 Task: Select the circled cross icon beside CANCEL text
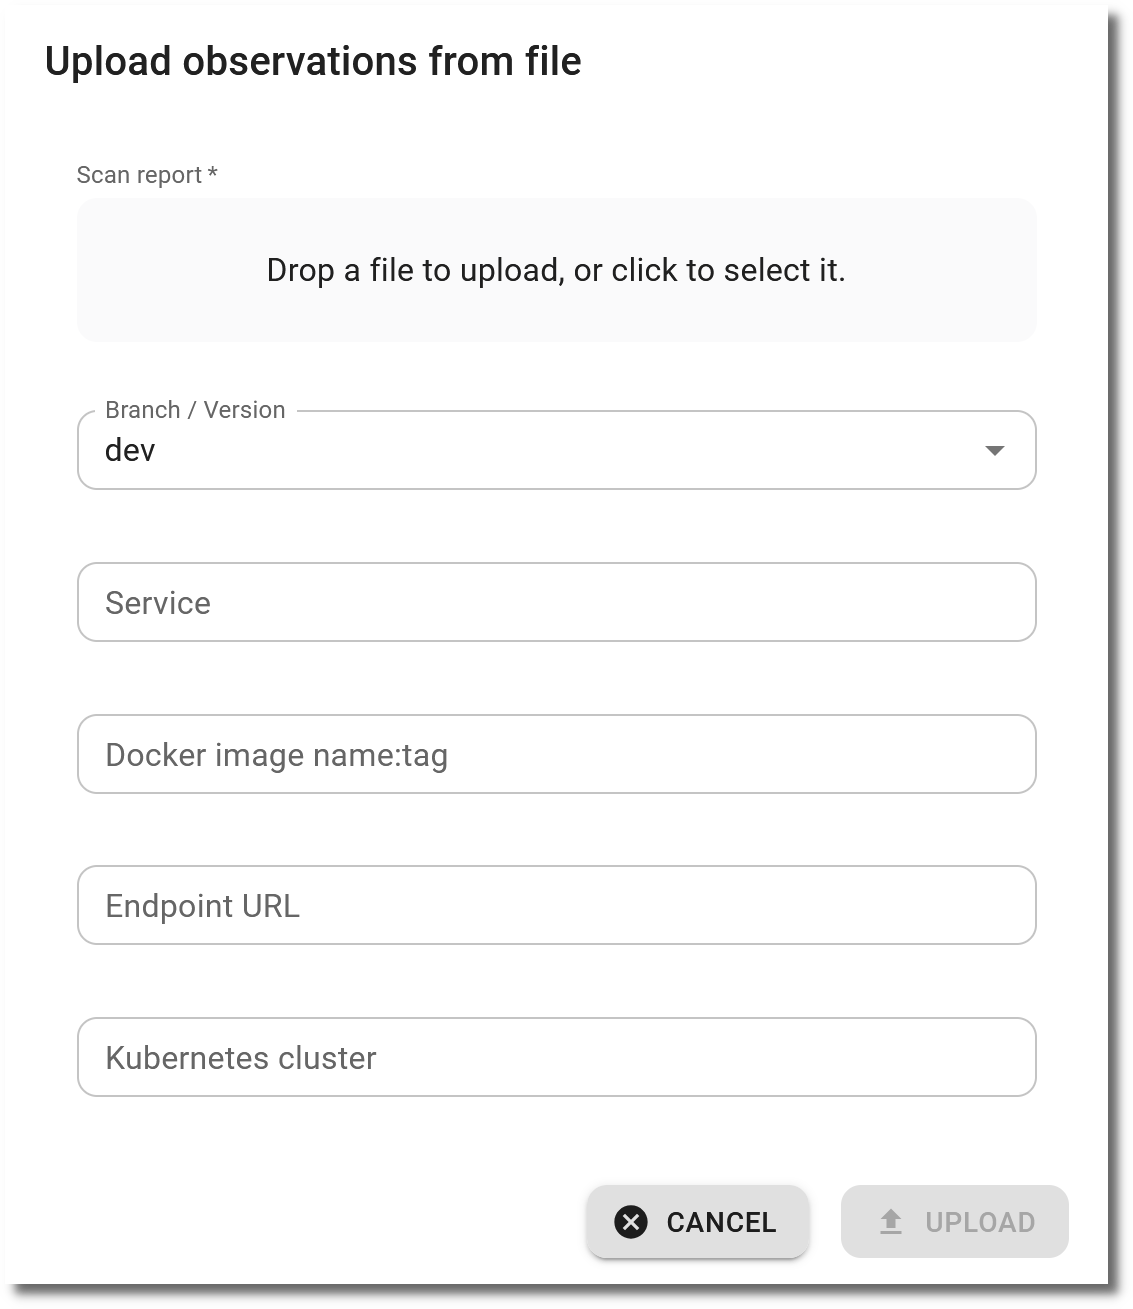631,1222
